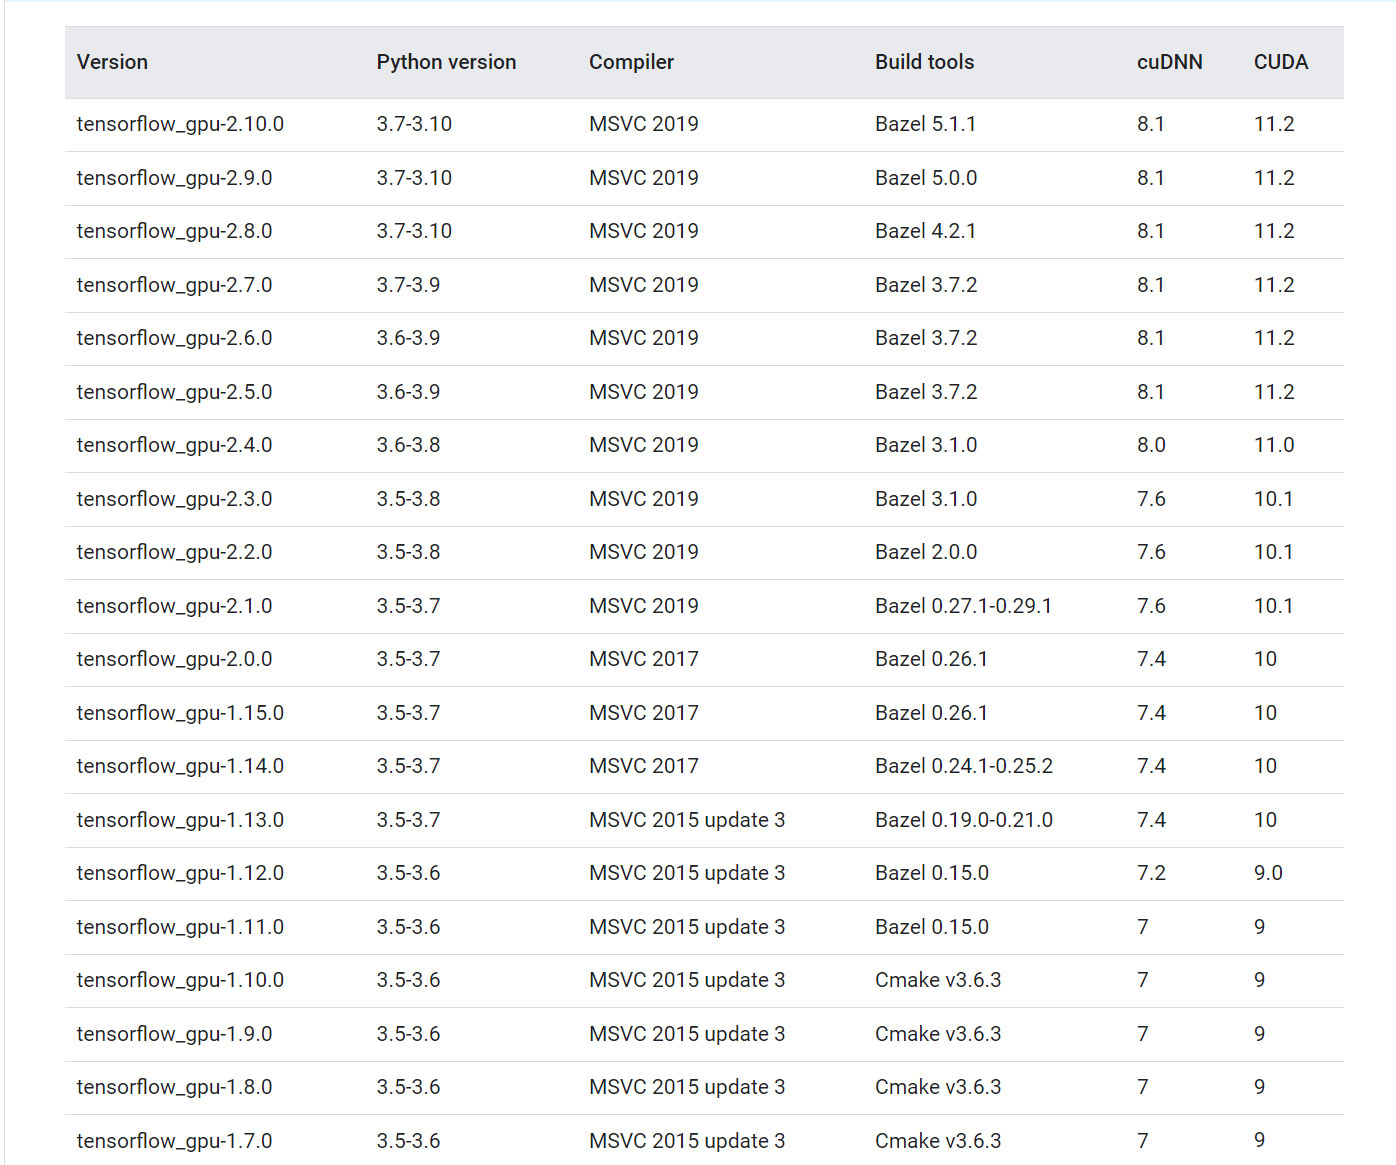Click the CUDA value "9.0"
This screenshot has height=1165, width=1396.
click(x=1268, y=873)
